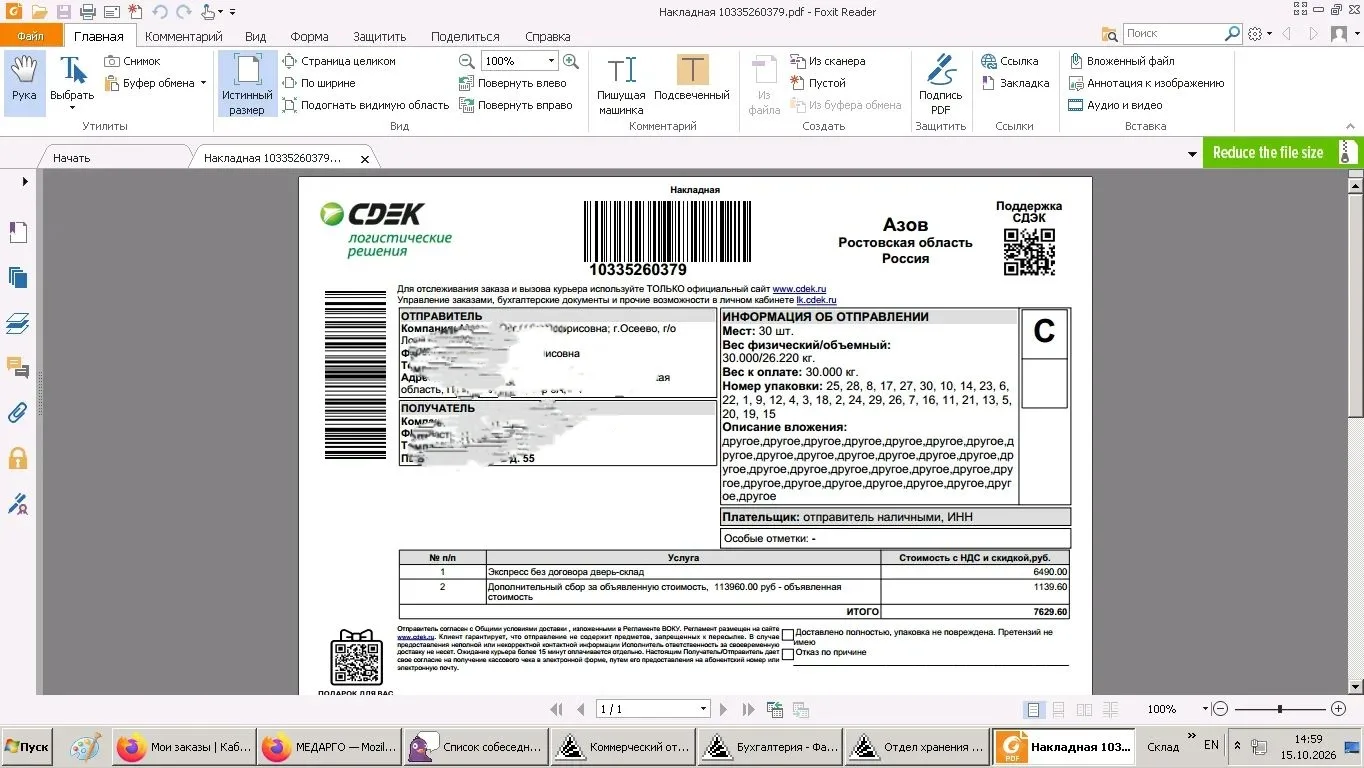Open the tab list dropdown arrow

(x=1192, y=154)
